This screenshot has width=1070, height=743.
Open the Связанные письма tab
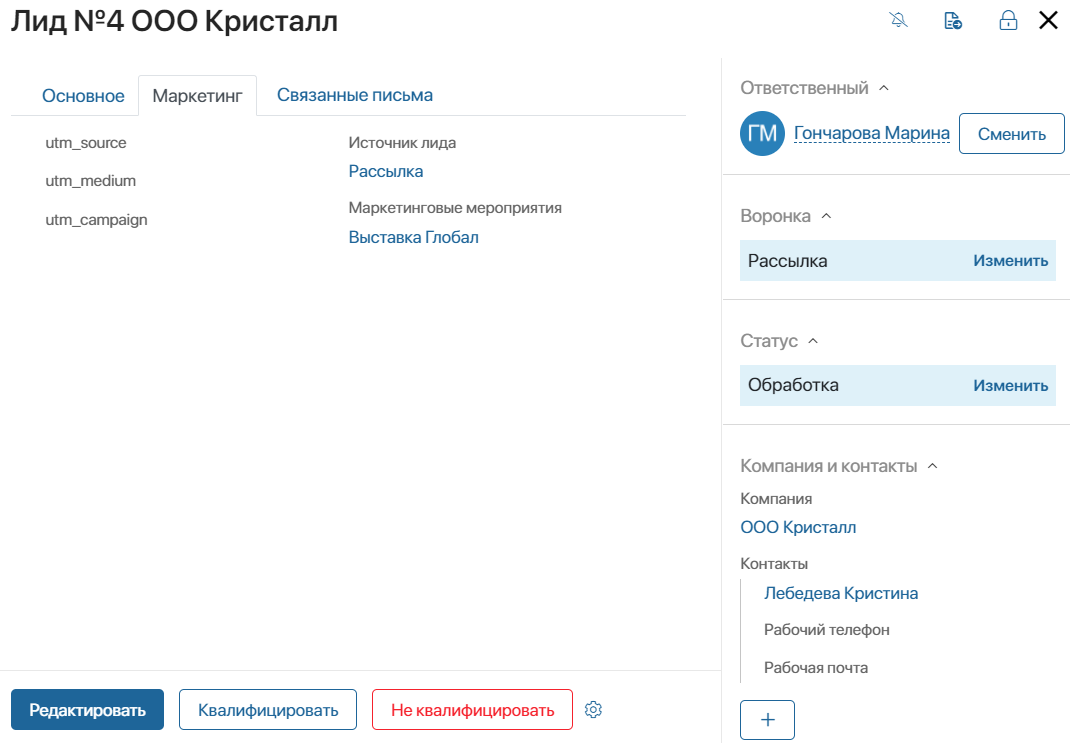pyautogui.click(x=355, y=95)
